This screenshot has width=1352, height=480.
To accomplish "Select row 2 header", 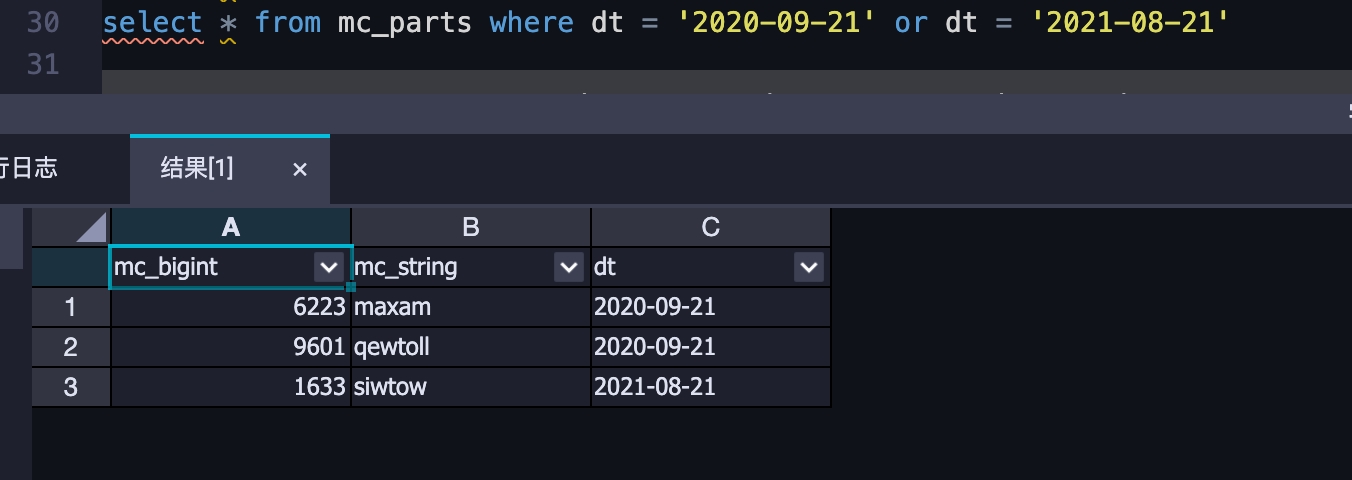I will pyautogui.click(x=71, y=347).
